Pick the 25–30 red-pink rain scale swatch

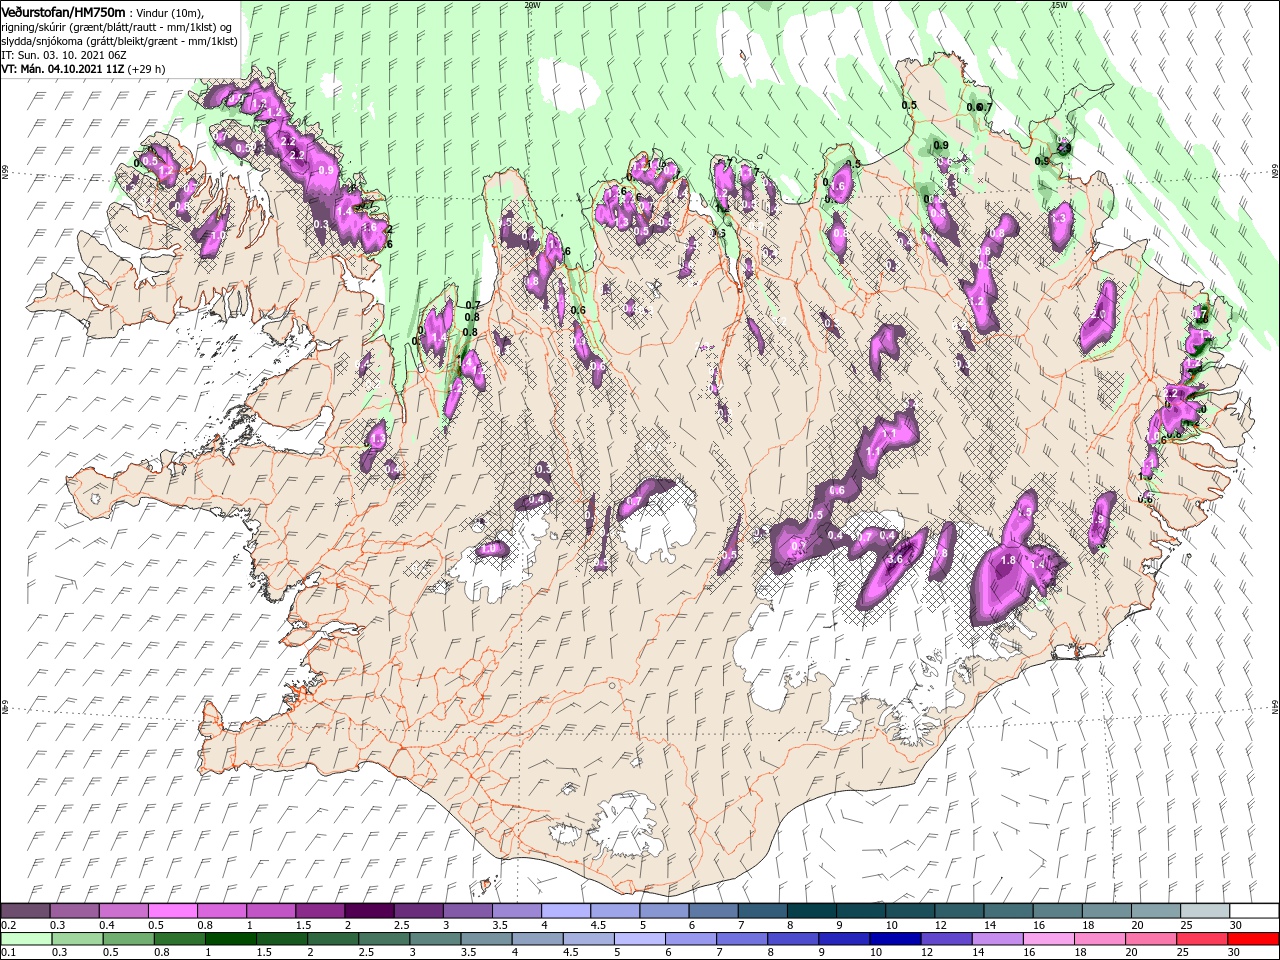tap(1203, 938)
